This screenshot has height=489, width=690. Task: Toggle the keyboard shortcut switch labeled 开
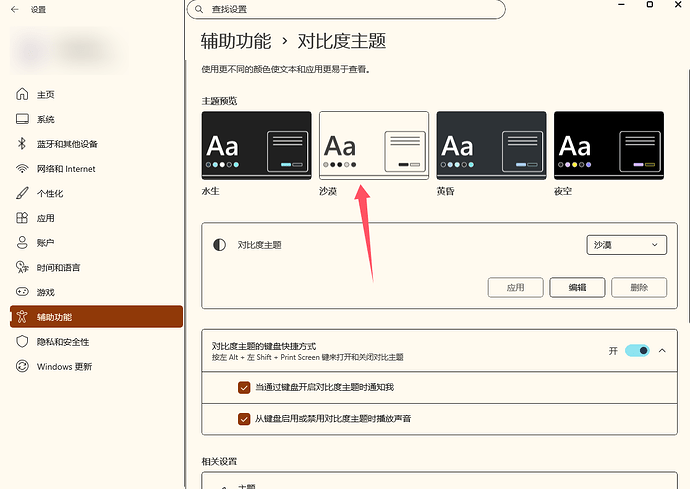[x=637, y=351]
